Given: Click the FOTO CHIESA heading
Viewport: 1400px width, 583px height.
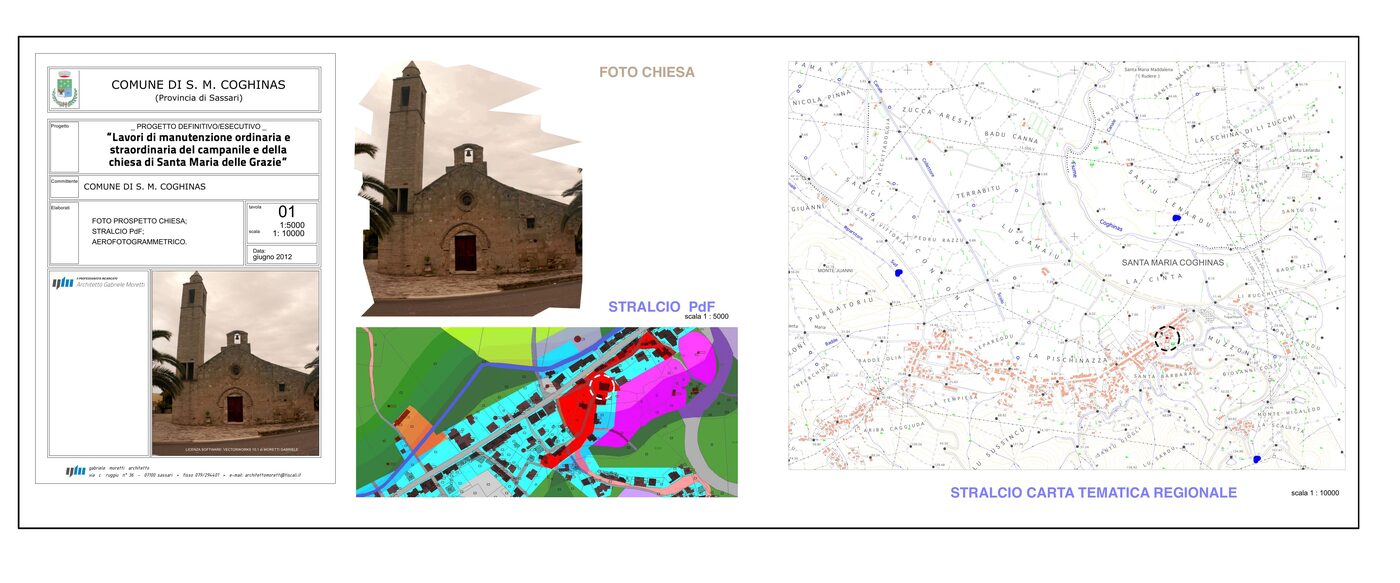Looking at the screenshot, I should pos(647,73).
